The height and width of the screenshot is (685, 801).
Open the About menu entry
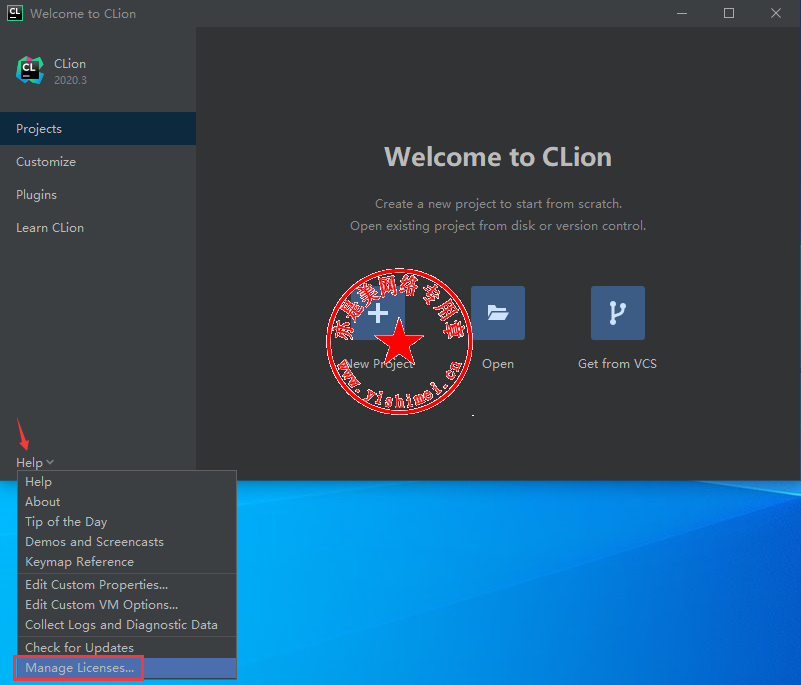point(127,502)
